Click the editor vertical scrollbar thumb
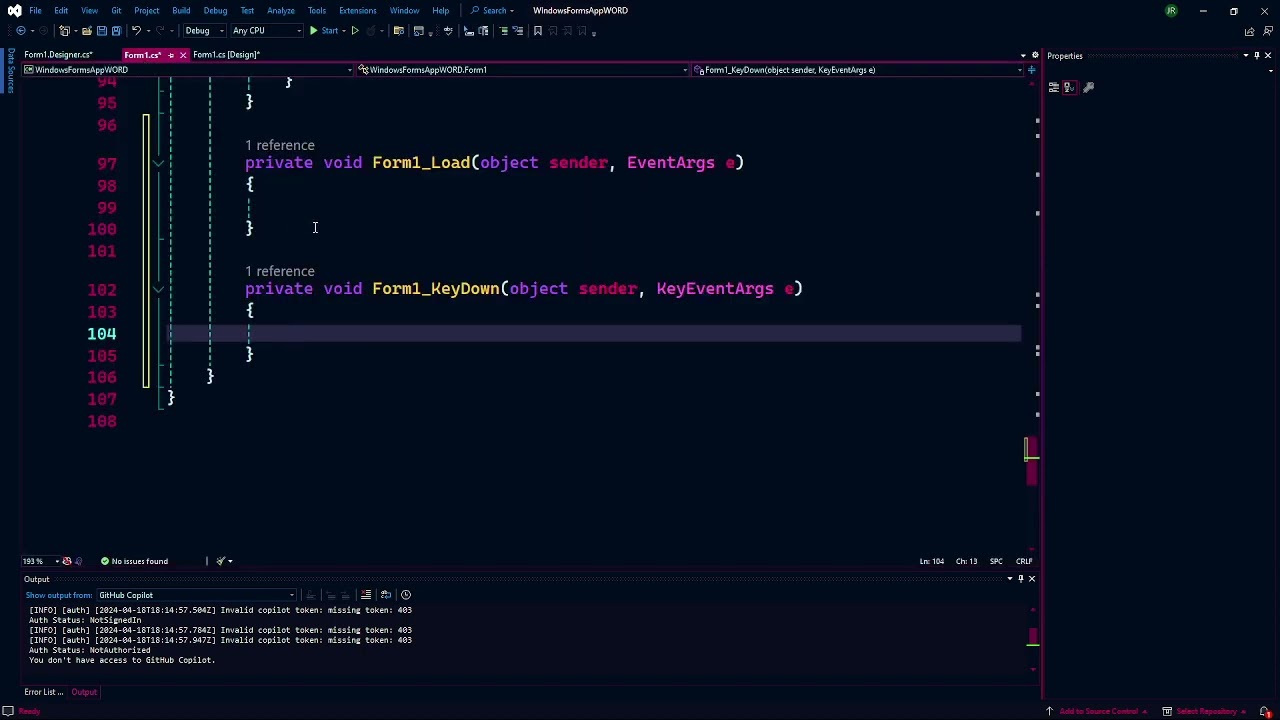 click(1032, 462)
